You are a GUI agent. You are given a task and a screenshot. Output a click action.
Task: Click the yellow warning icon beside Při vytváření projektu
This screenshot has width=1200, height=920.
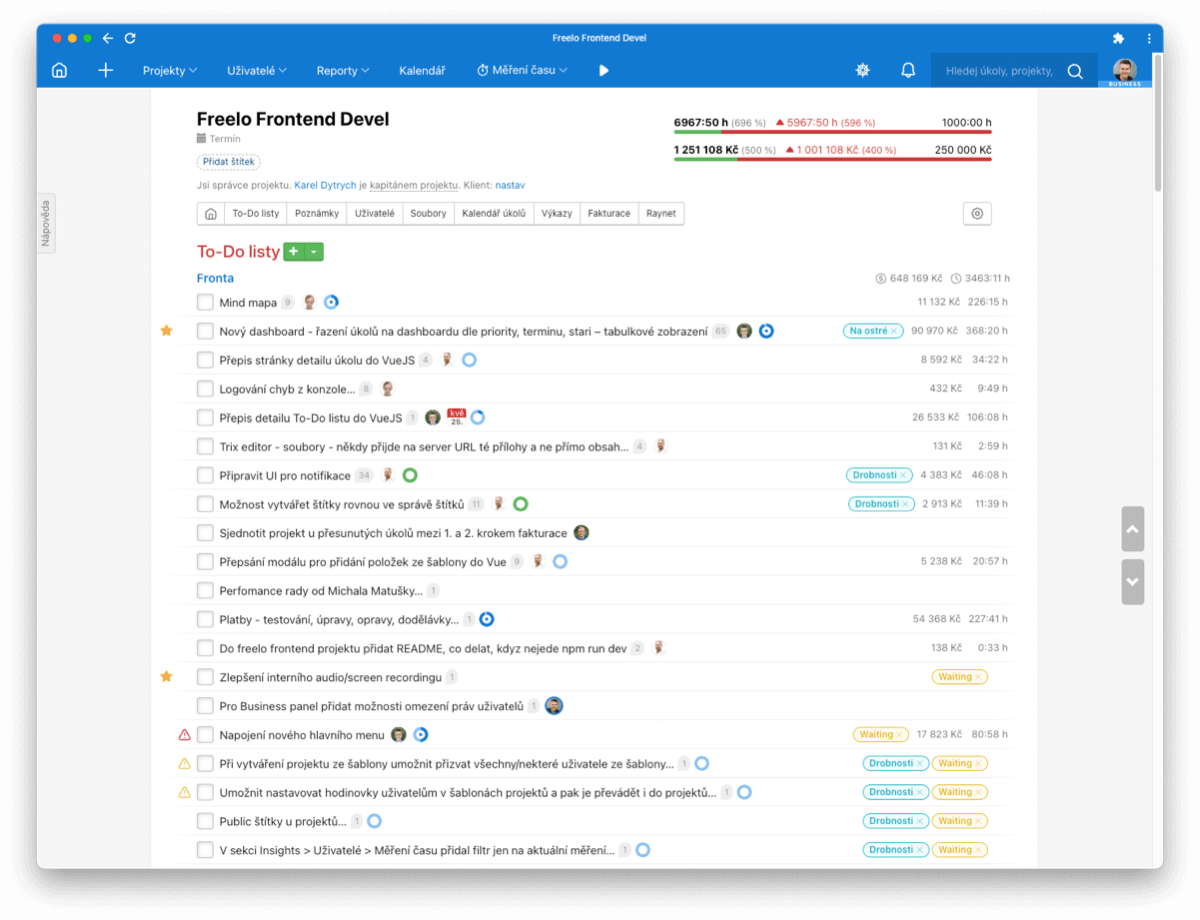point(184,763)
